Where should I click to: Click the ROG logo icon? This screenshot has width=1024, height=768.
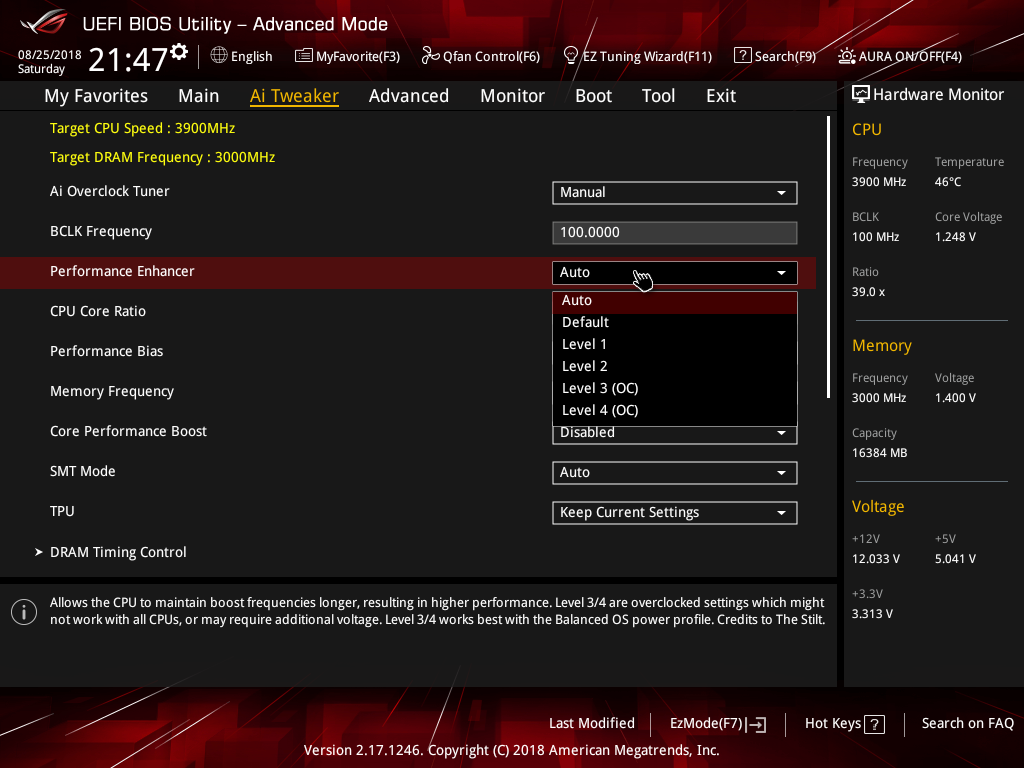pyautogui.click(x=44, y=22)
